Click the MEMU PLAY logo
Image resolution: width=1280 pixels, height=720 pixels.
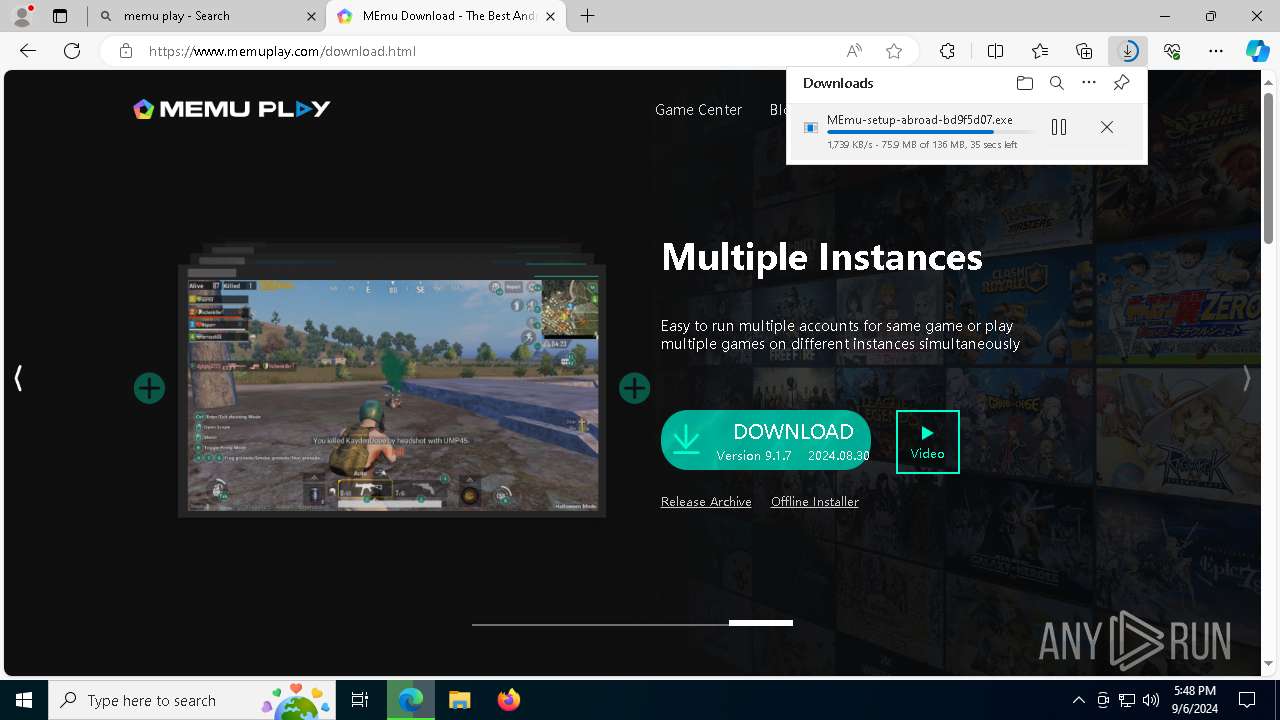pyautogui.click(x=232, y=109)
